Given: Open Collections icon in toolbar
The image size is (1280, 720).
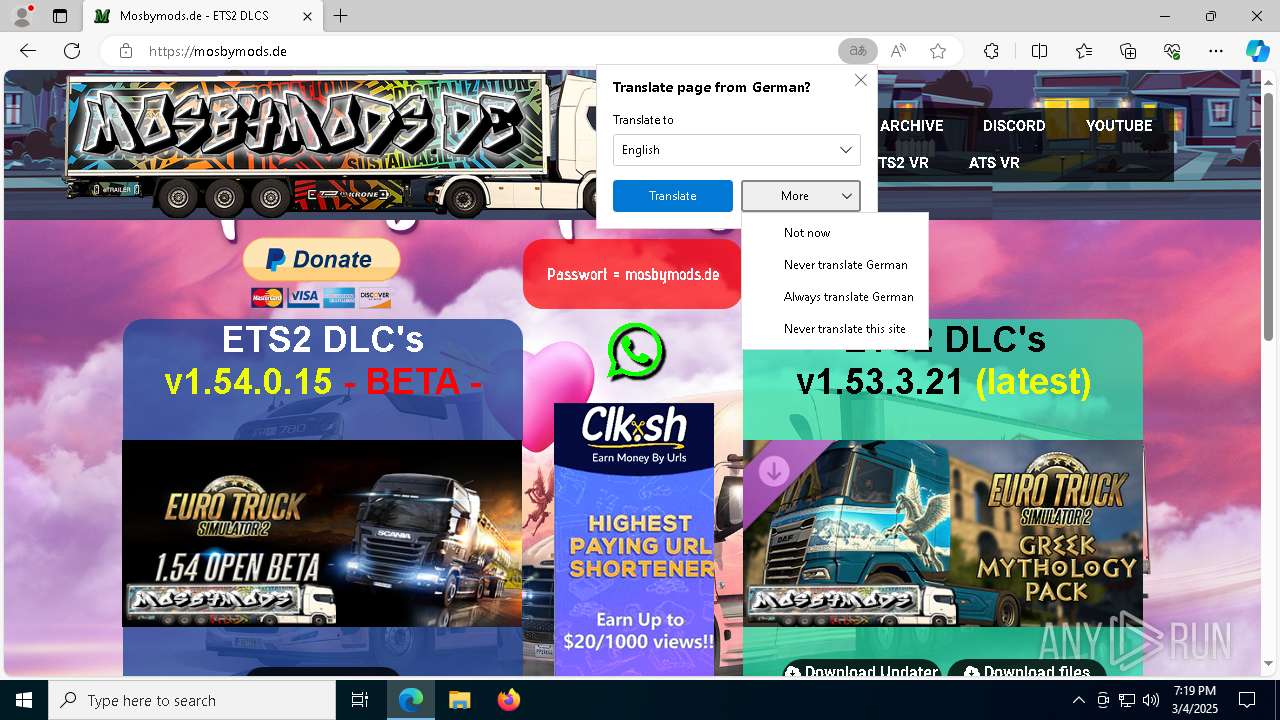Looking at the screenshot, I should point(1128,51).
